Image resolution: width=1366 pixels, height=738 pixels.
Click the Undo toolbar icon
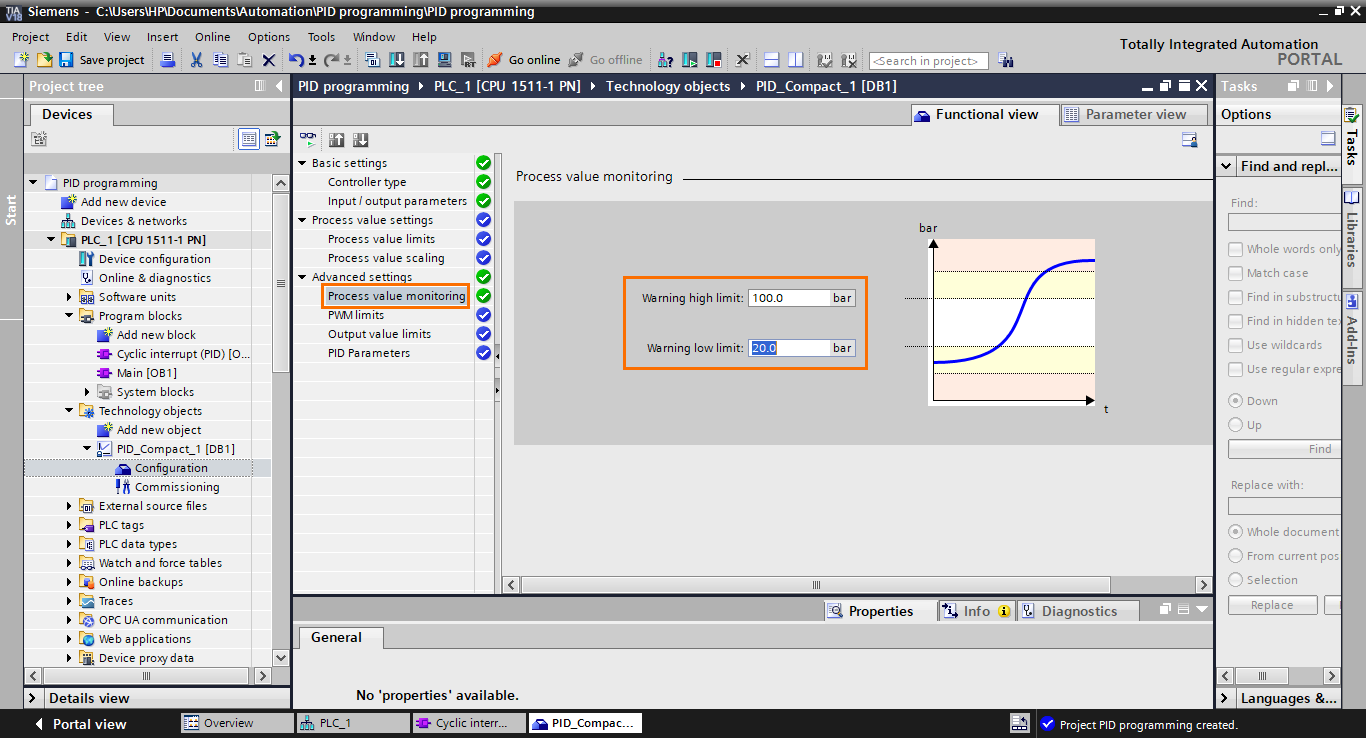296,60
